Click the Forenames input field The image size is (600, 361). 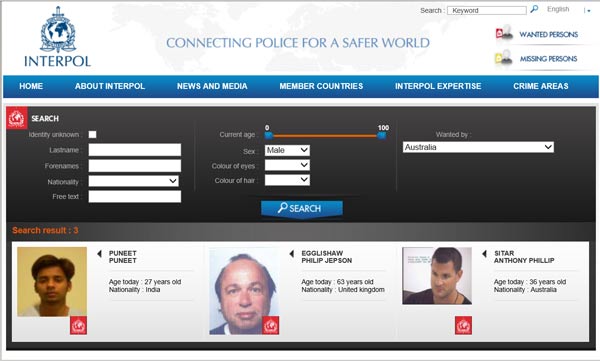pos(135,166)
